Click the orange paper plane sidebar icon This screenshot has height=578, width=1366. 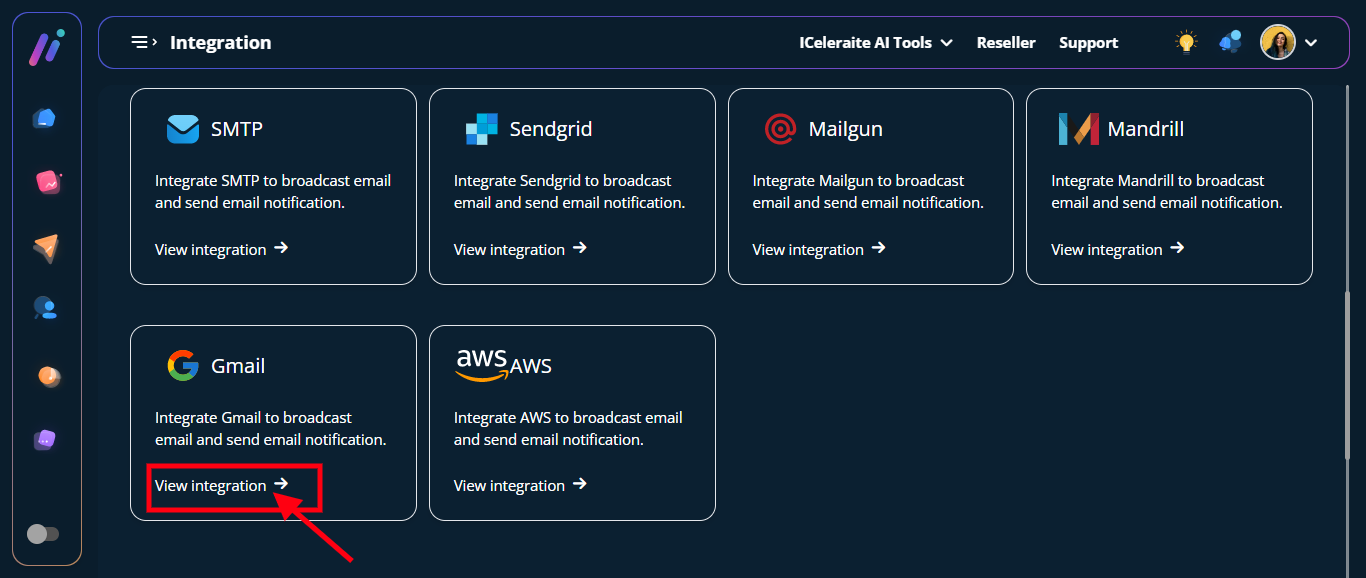click(x=46, y=247)
